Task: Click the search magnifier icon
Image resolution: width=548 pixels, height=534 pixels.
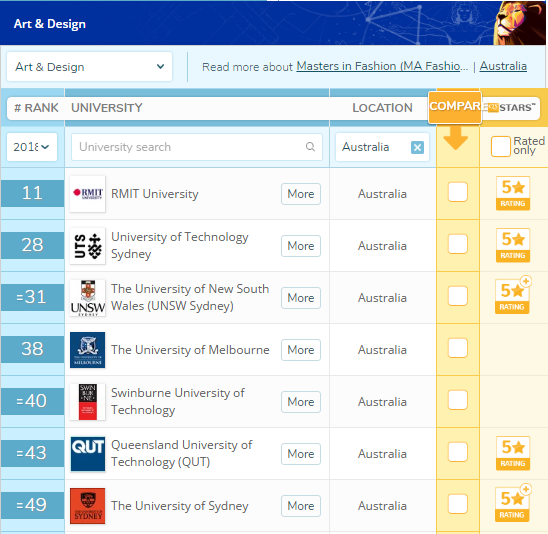Action: pos(310,146)
